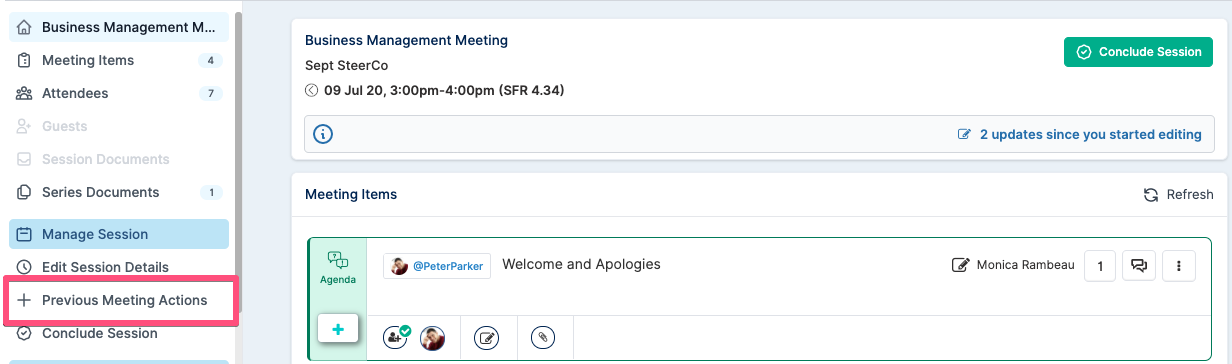Open the attendees assigned icon with checkmark
This screenshot has height=364, width=1232.
pyautogui.click(x=397, y=337)
